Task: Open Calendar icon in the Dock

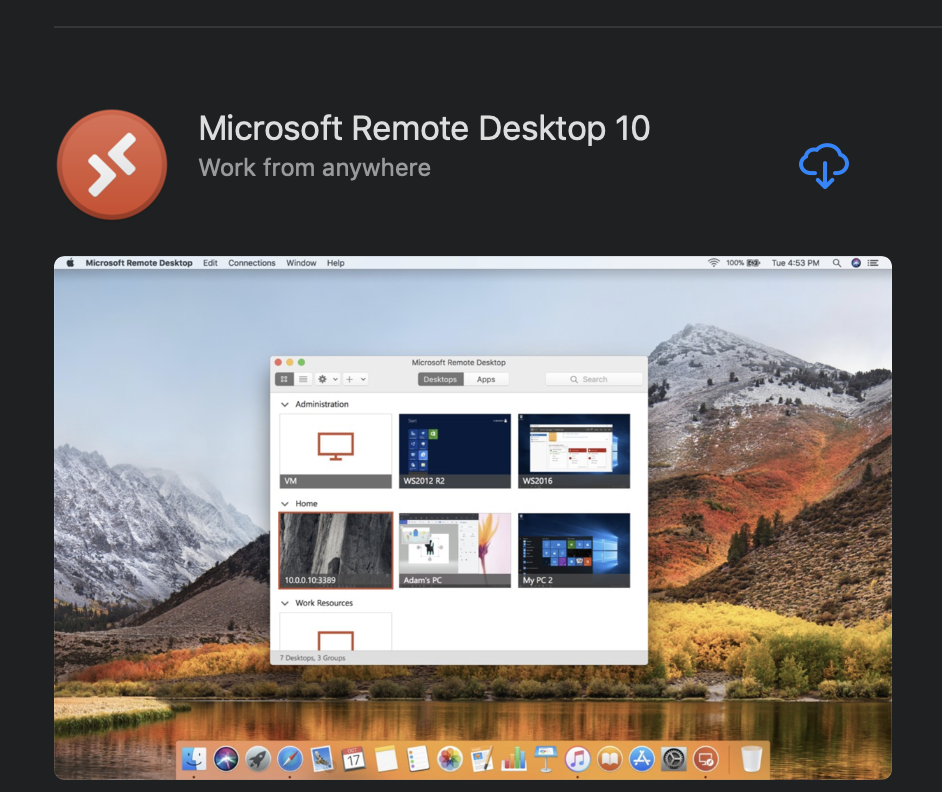Action: coord(353,759)
